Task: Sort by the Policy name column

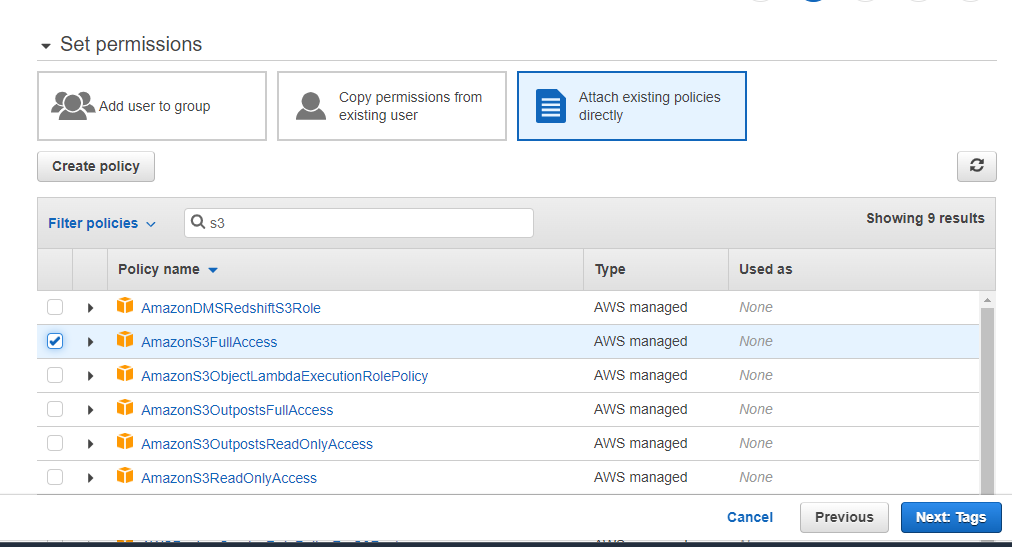Action: click(x=168, y=269)
